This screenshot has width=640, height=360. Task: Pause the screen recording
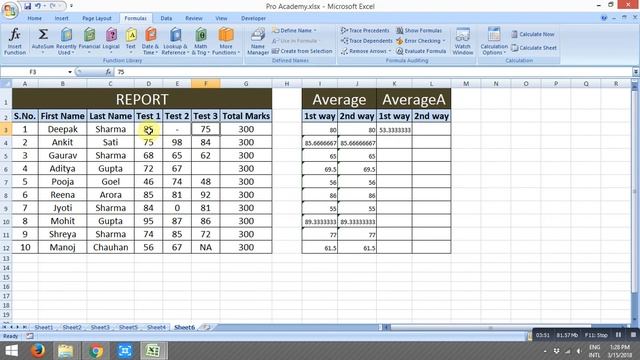pos(618,335)
